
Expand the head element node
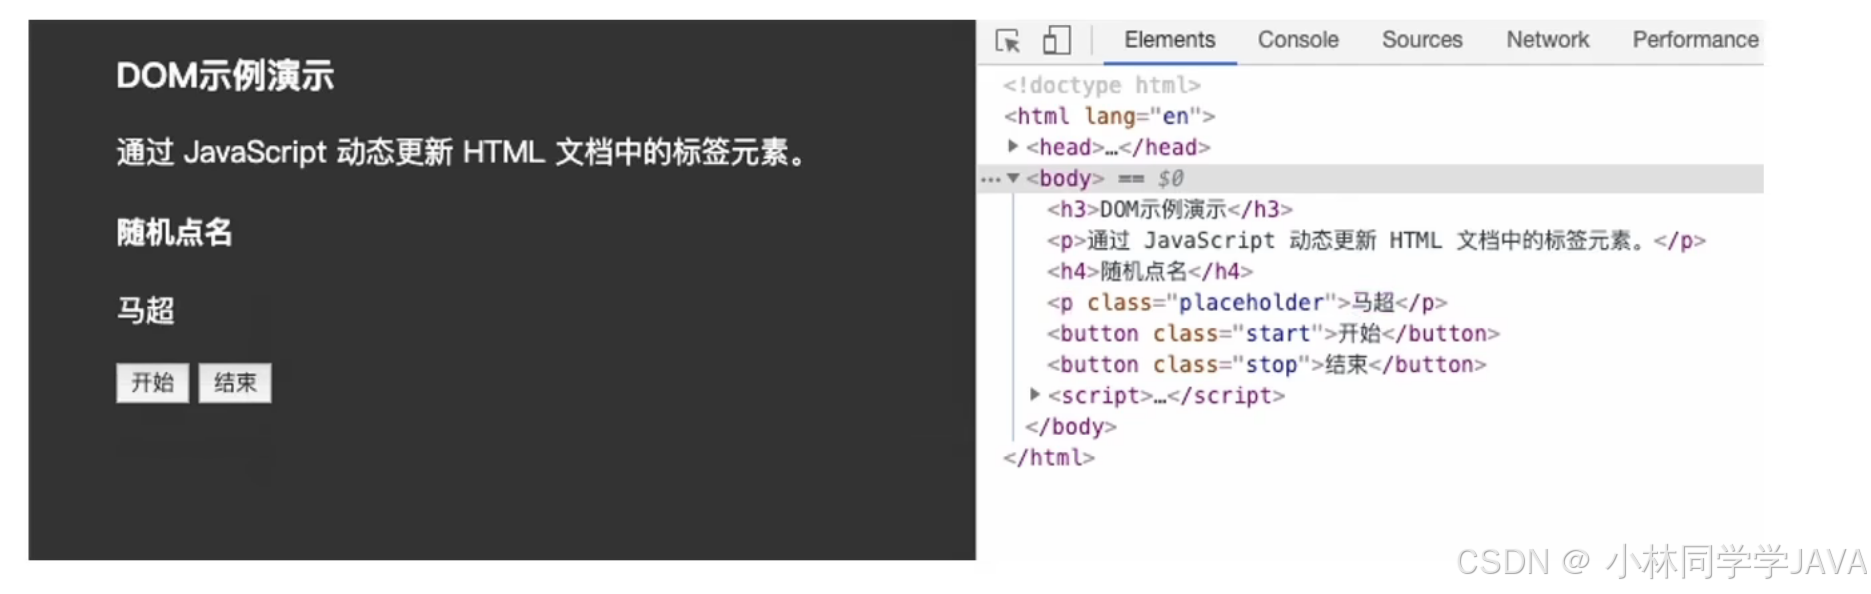(x=1013, y=146)
